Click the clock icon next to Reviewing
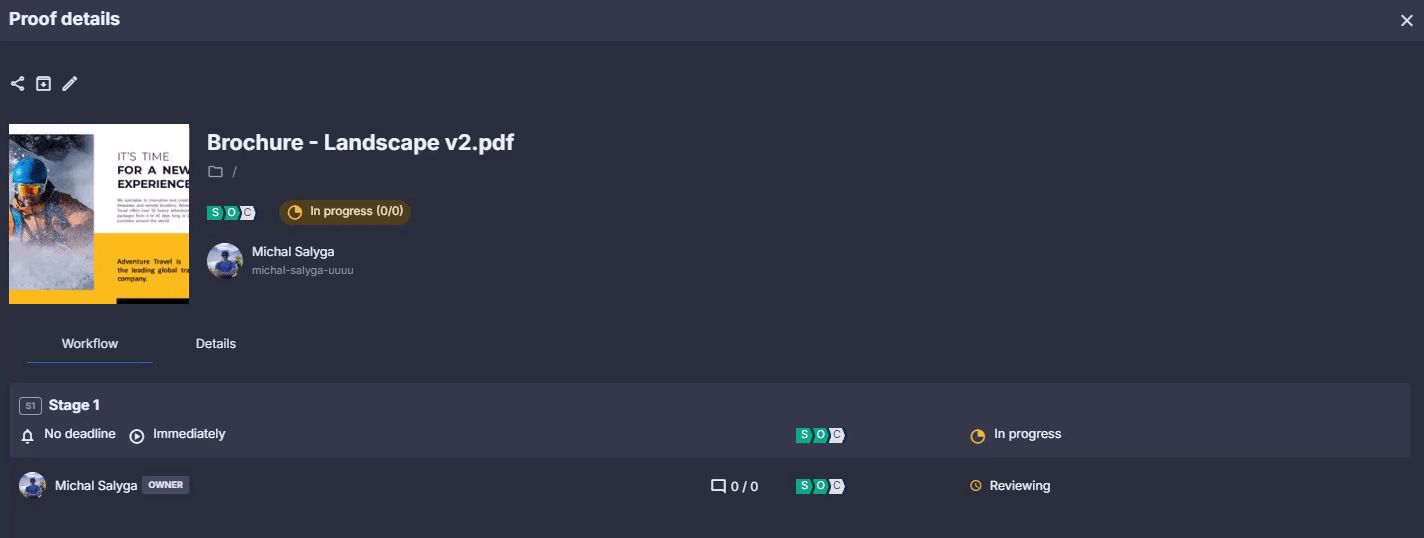This screenshot has height=538, width=1424. click(976, 486)
